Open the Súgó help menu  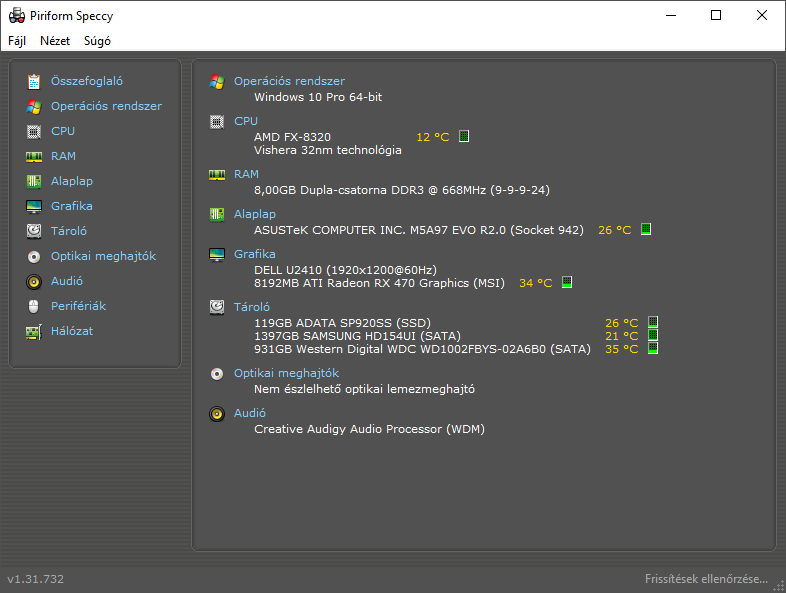pyautogui.click(x=97, y=41)
